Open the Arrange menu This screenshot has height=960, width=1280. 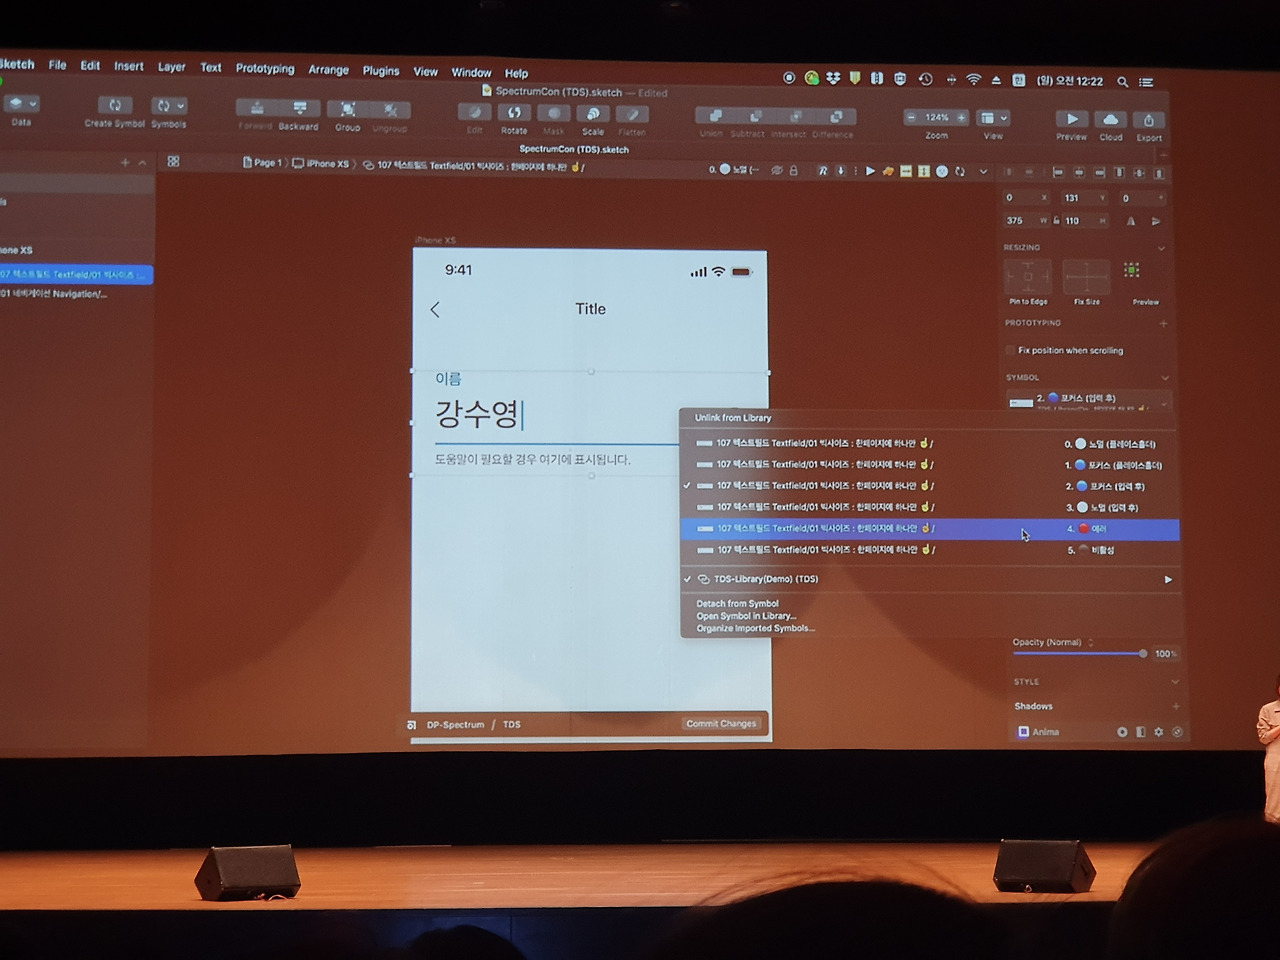pos(328,69)
